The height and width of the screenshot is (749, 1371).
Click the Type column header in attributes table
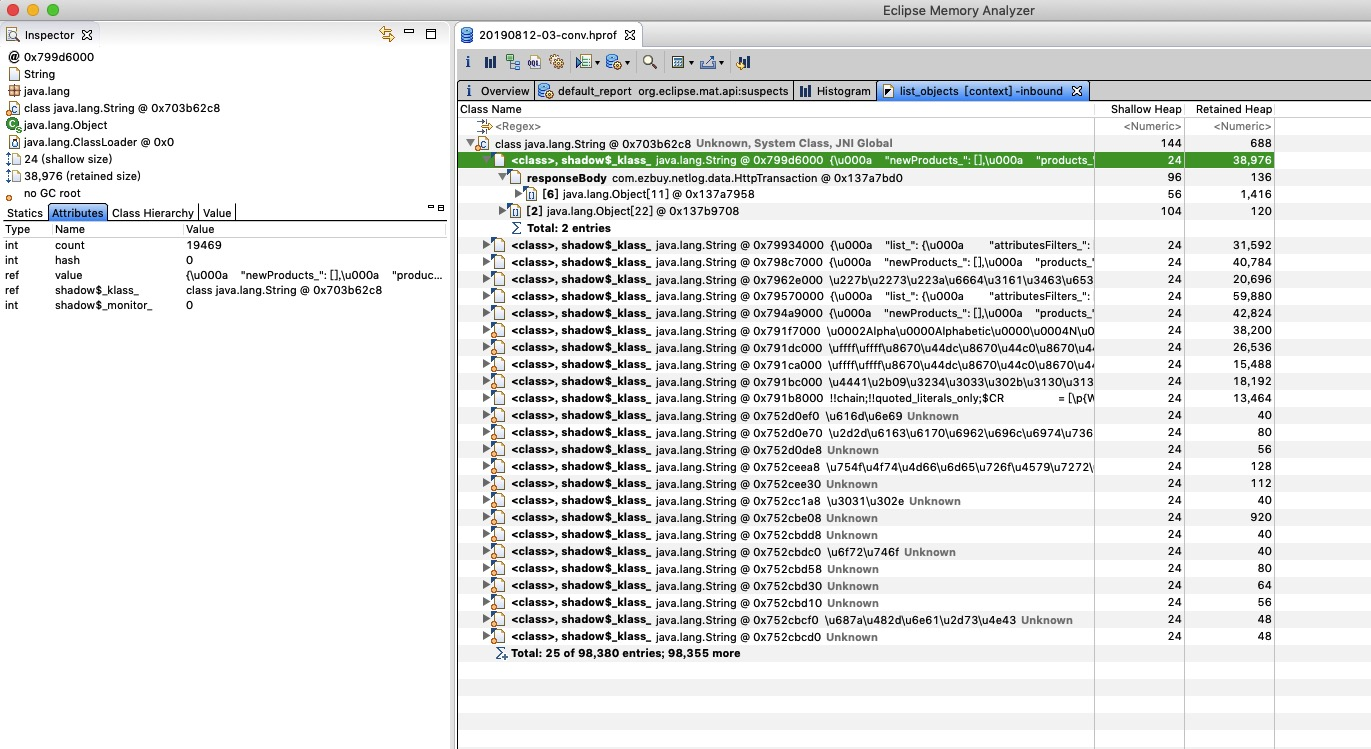(x=27, y=229)
